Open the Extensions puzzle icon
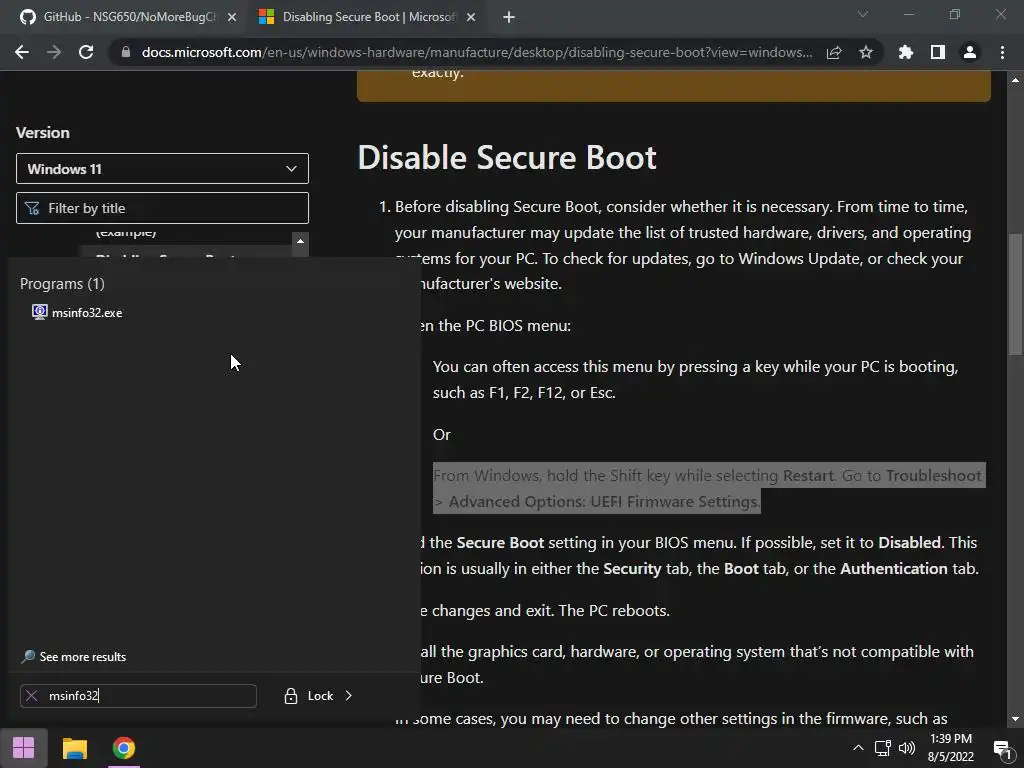 (906, 52)
